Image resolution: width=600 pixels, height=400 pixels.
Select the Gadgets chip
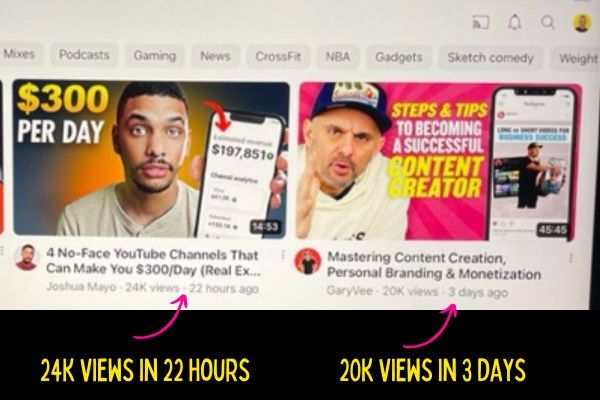coord(399,57)
